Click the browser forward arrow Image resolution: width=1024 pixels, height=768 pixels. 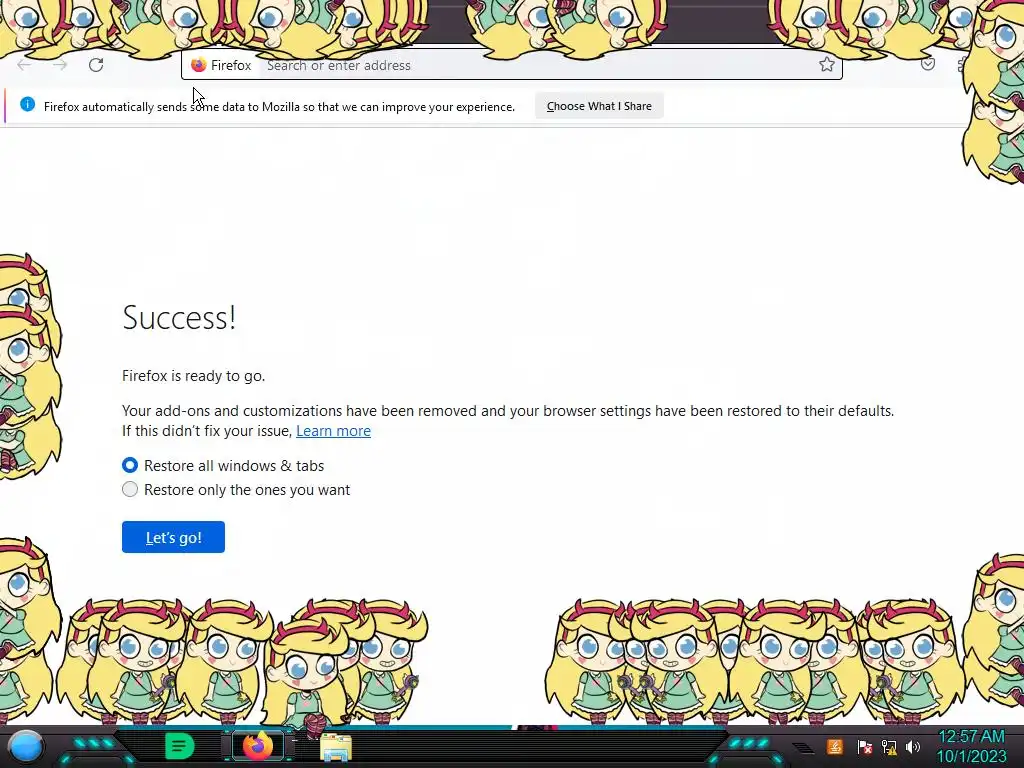[x=60, y=65]
